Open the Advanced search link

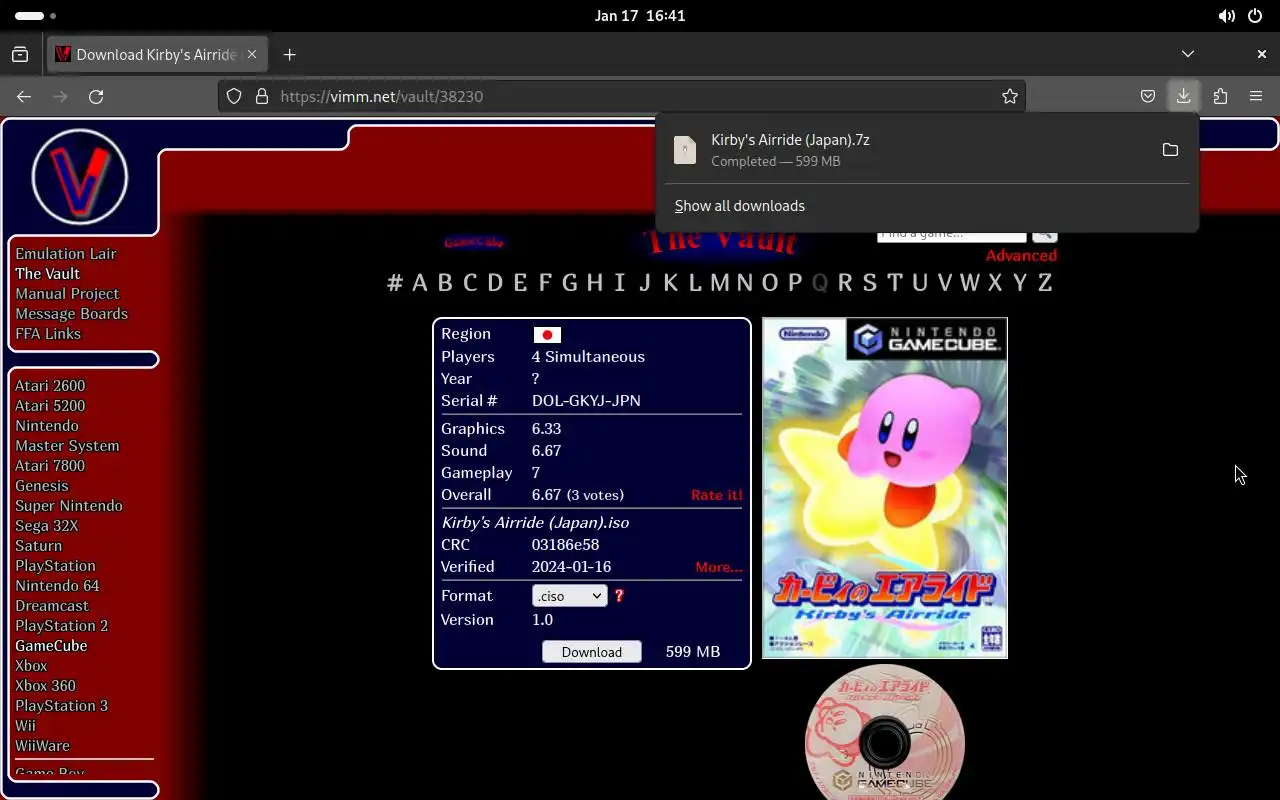tap(1021, 255)
